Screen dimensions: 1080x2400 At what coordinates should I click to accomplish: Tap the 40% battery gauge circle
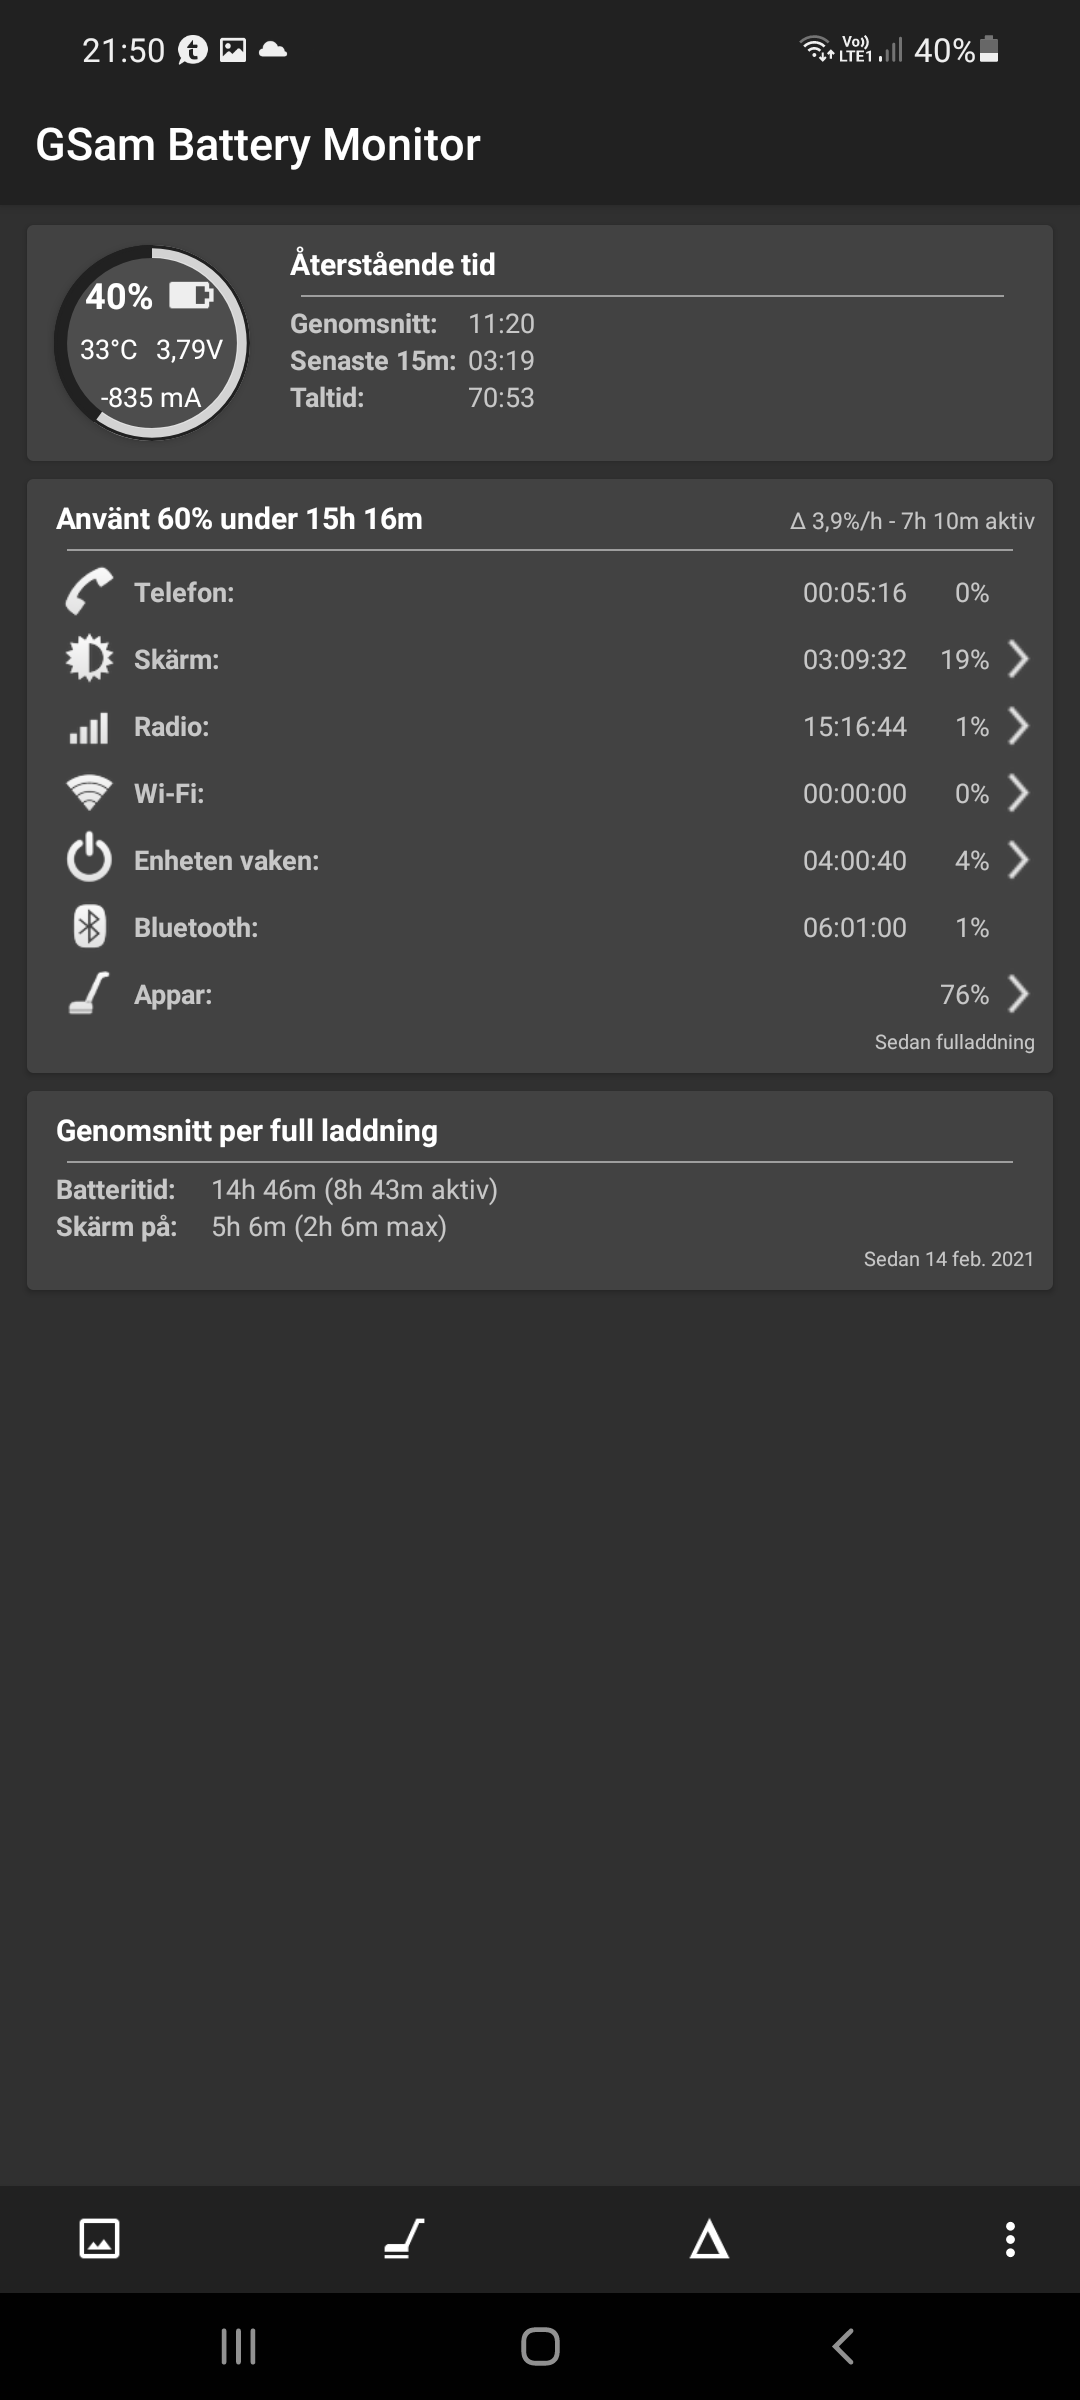151,343
